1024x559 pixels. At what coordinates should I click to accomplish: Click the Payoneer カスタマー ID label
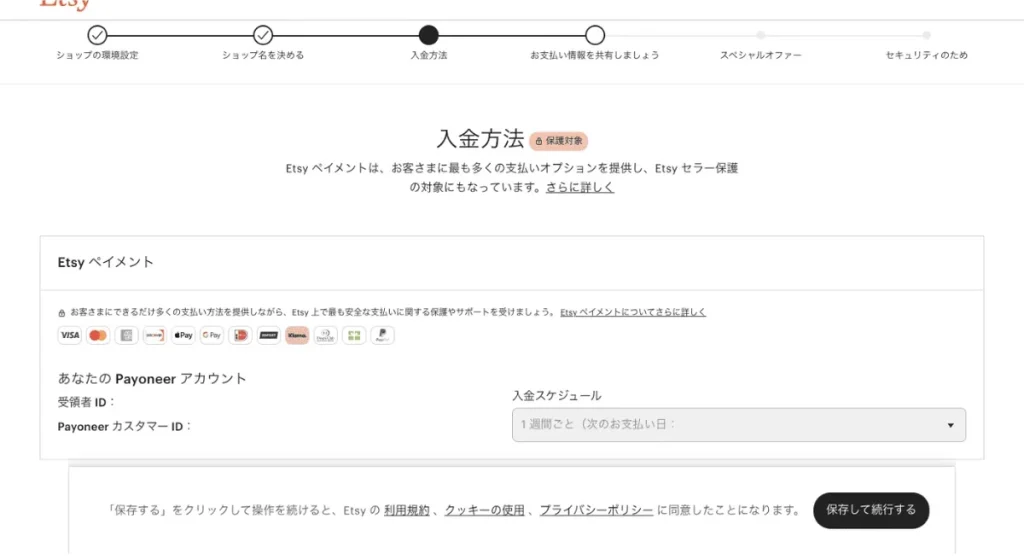[x=124, y=426]
